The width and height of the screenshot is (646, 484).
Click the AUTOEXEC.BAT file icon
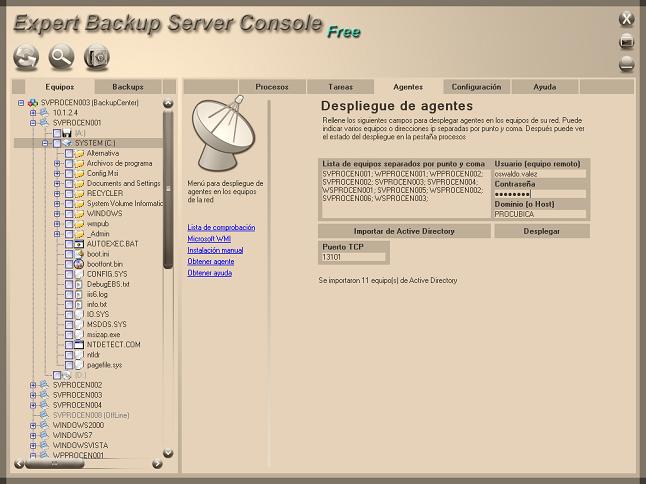pos(79,244)
